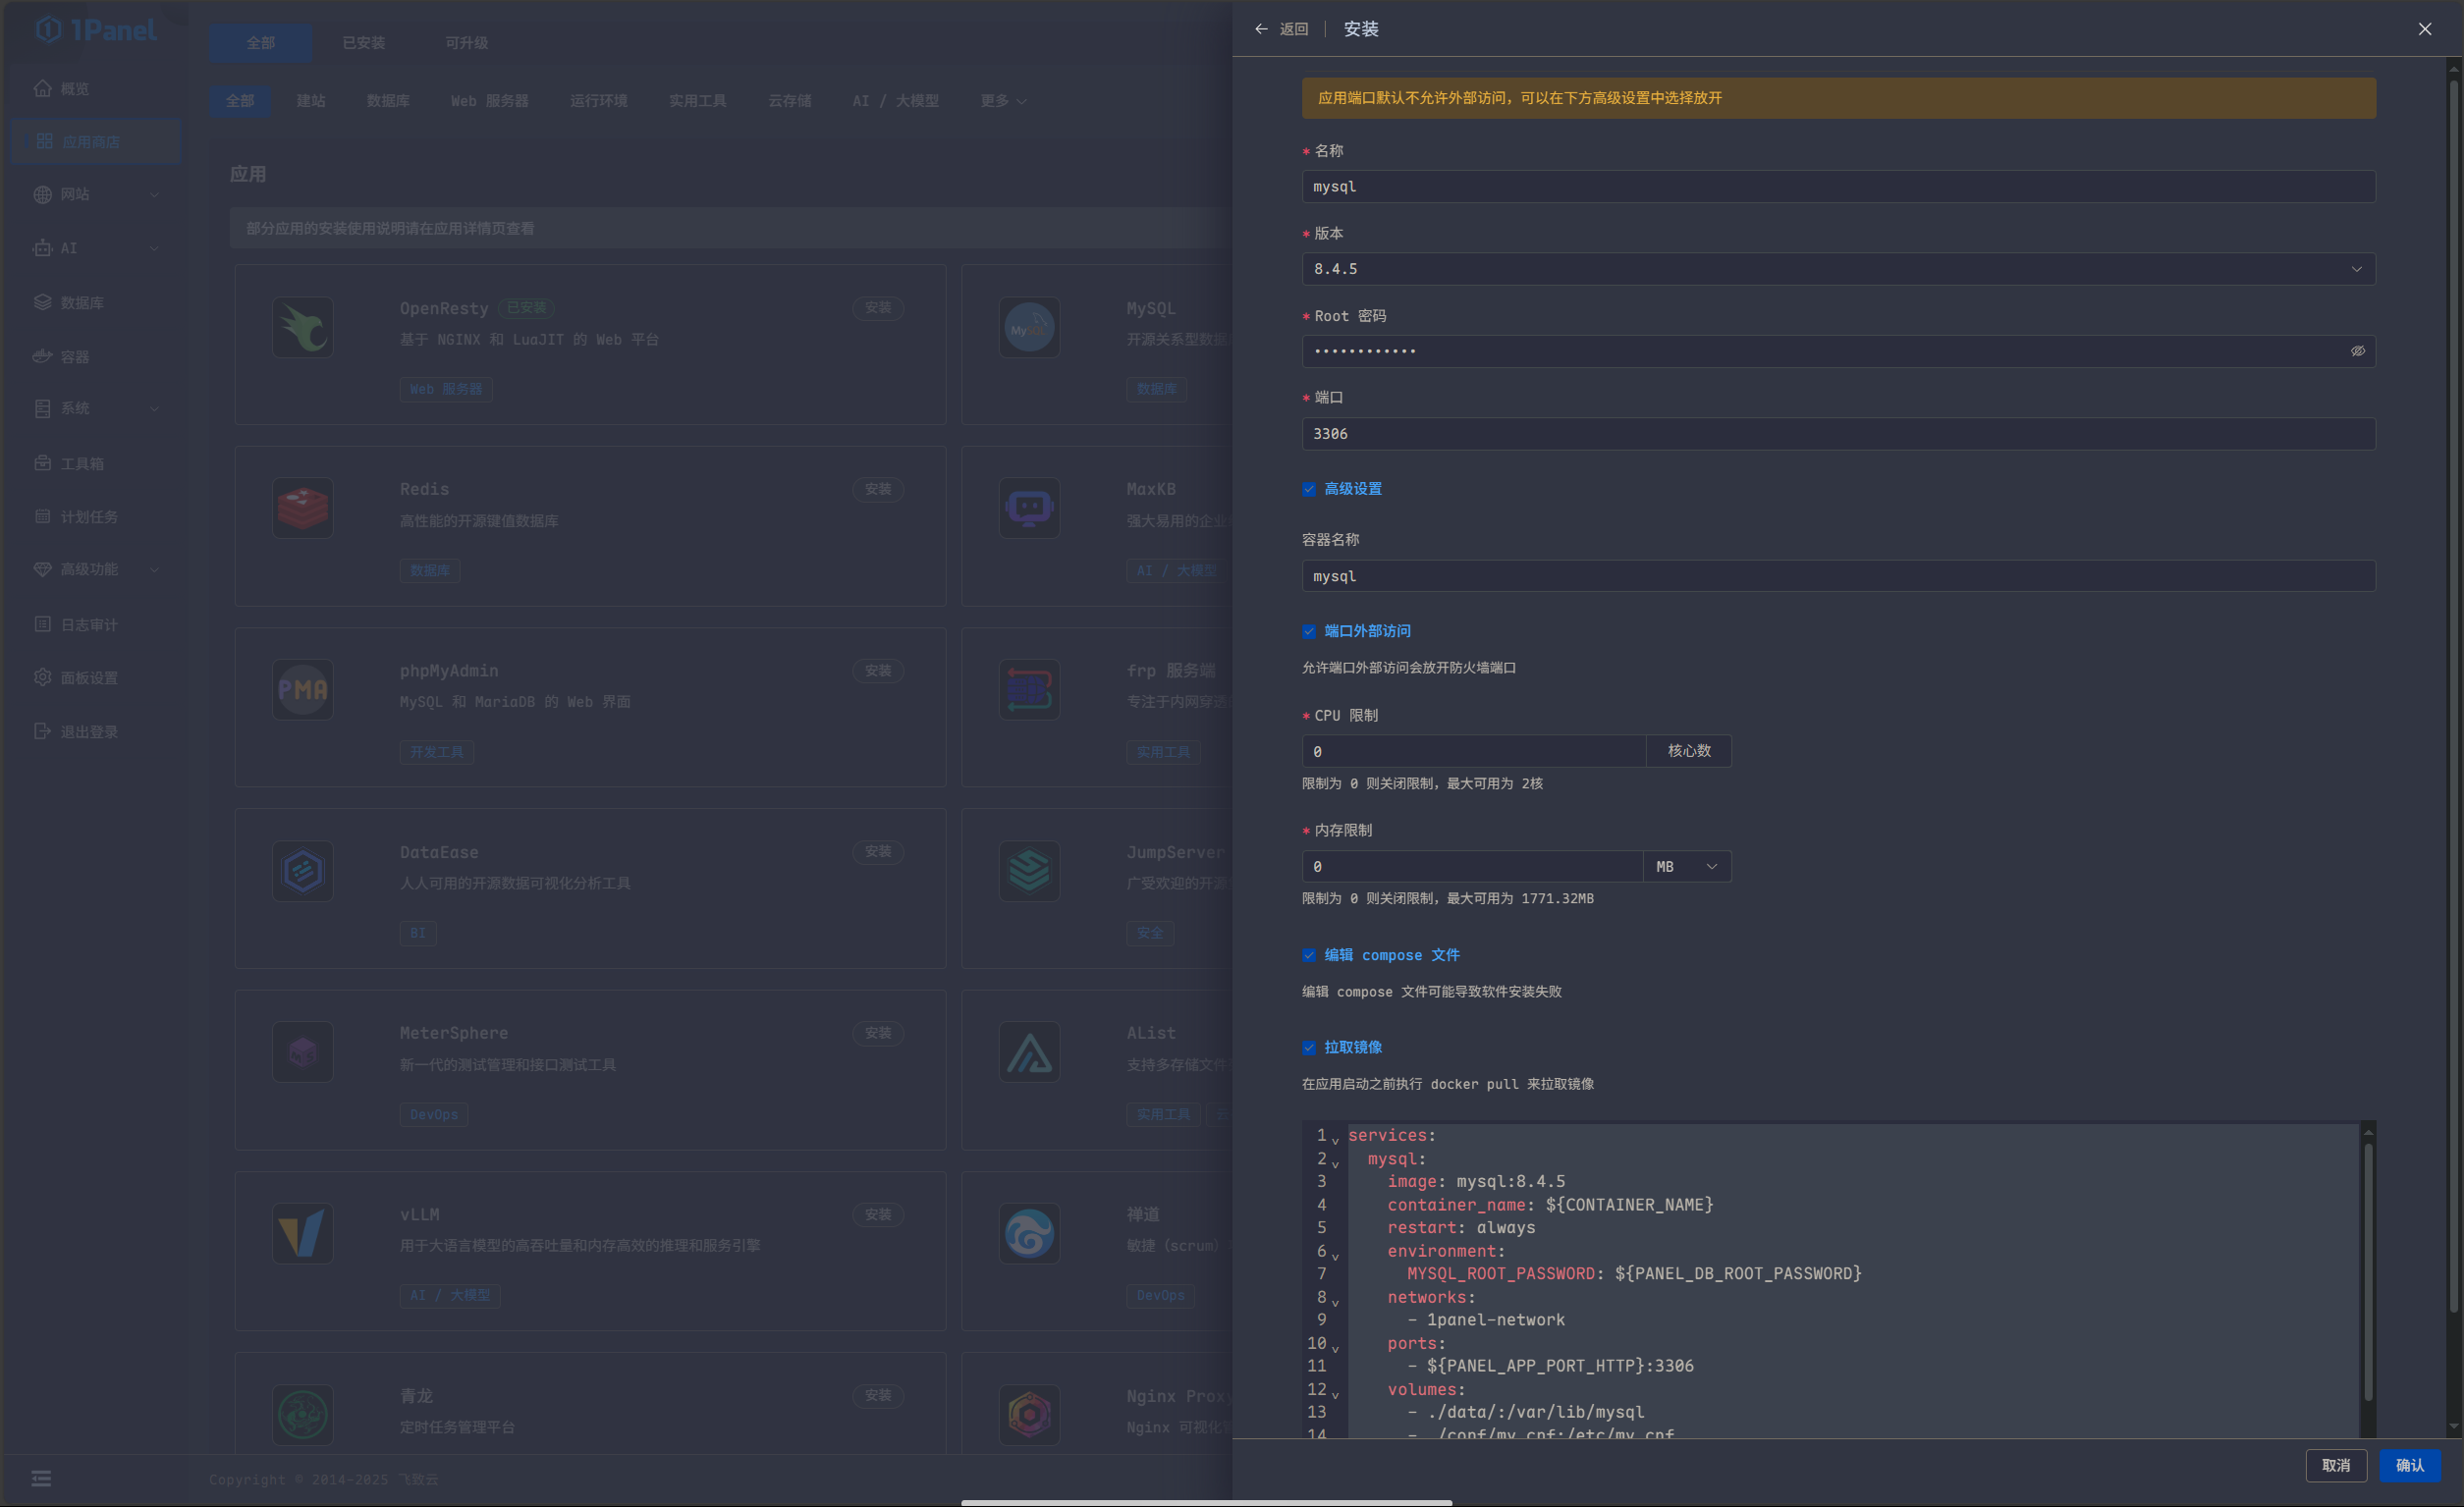Uncheck the 高级设置 checkbox
Viewport: 2464px width, 1507px height.
click(x=1309, y=489)
